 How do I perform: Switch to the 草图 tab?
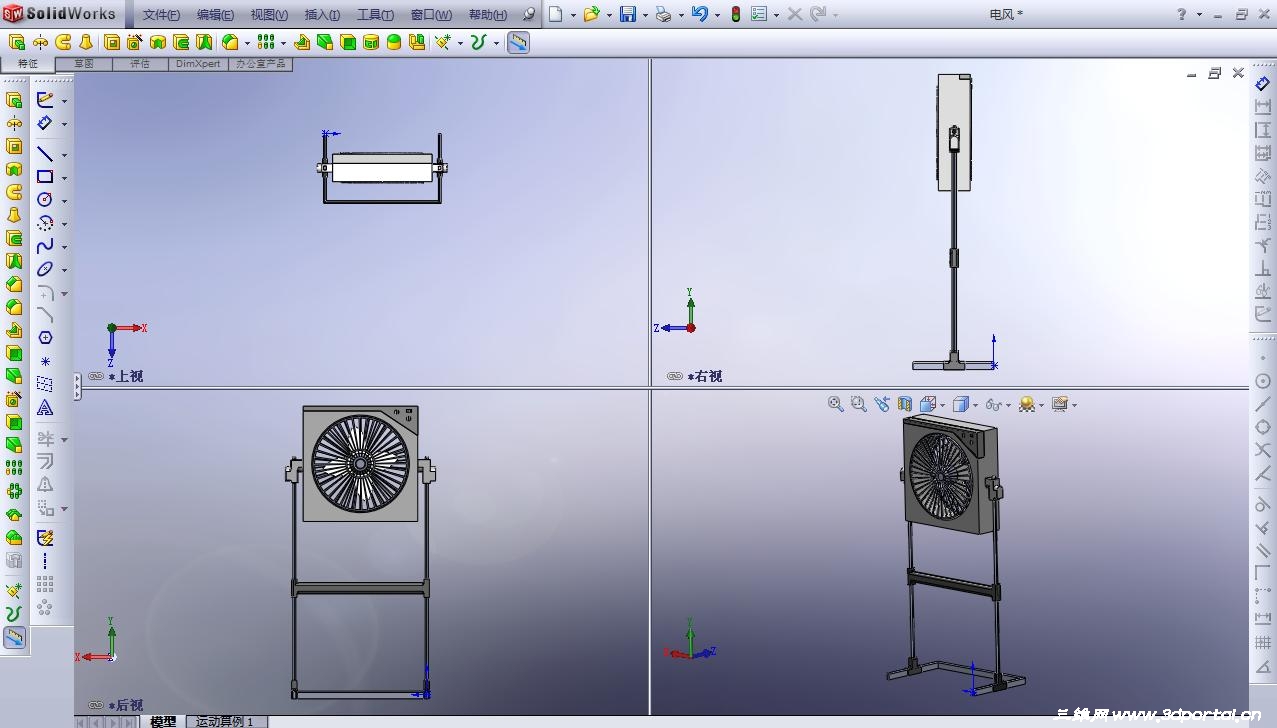(x=83, y=63)
